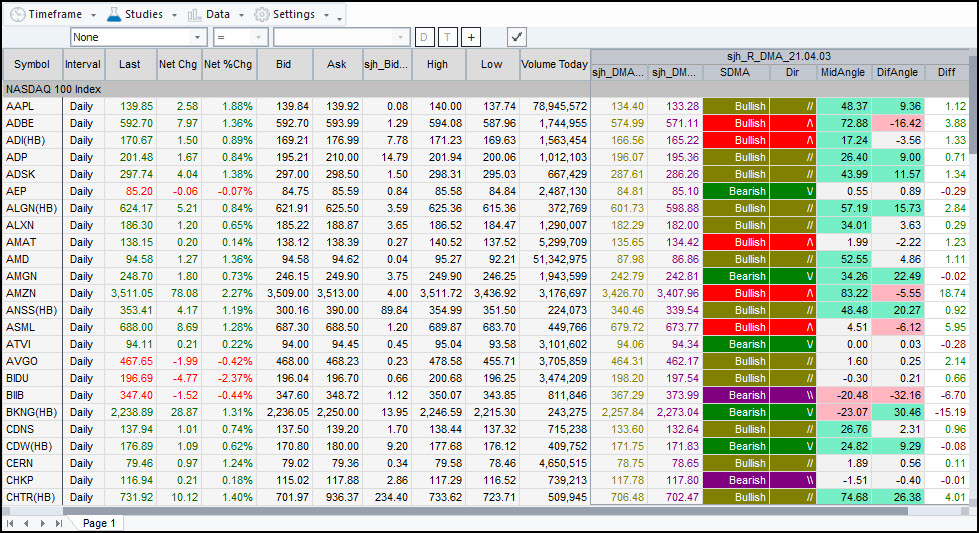Go to the first page arrow
979x533 pixels.
(x=10, y=523)
